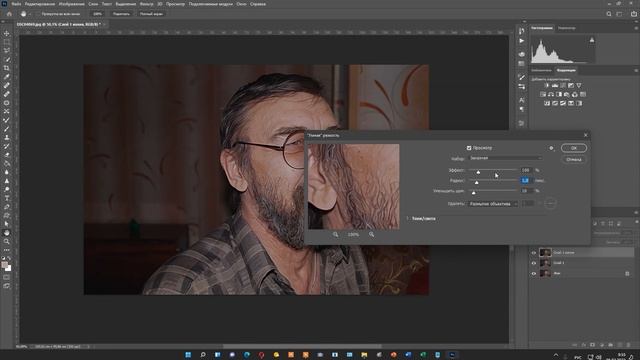
Task: Click the Уменьшить шум slider handle
Action: [473, 193]
